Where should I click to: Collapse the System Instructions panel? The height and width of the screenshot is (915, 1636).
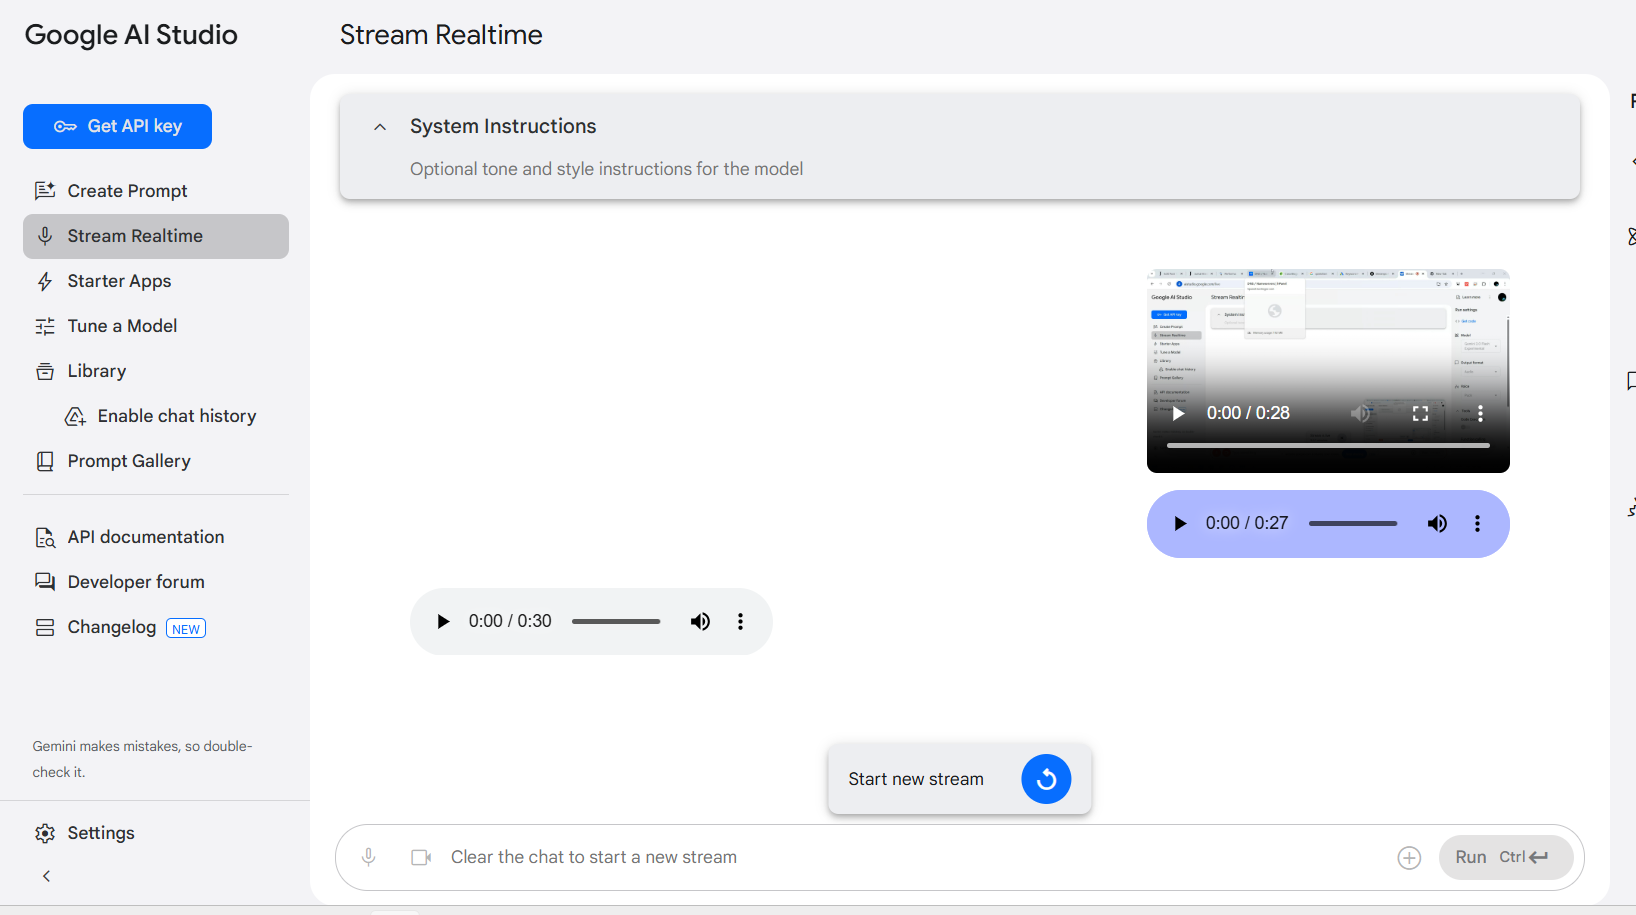380,127
